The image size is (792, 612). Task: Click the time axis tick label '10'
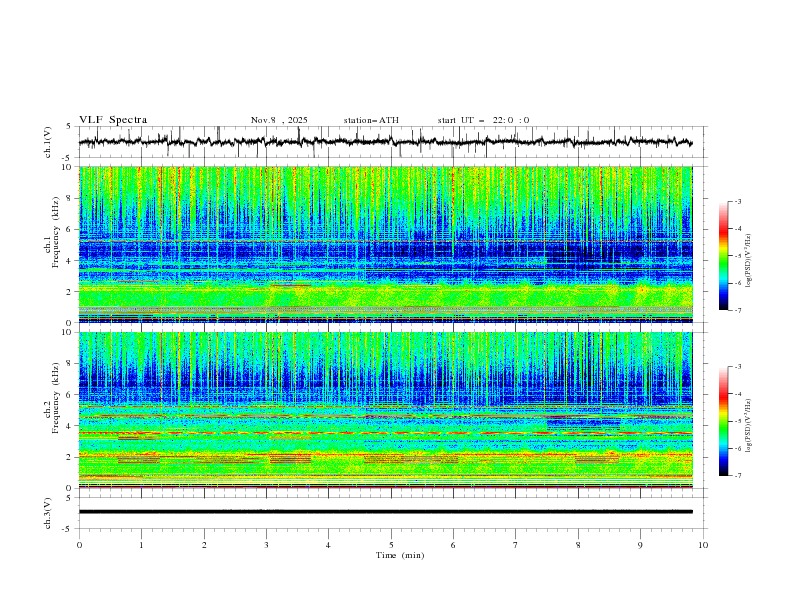point(703,545)
